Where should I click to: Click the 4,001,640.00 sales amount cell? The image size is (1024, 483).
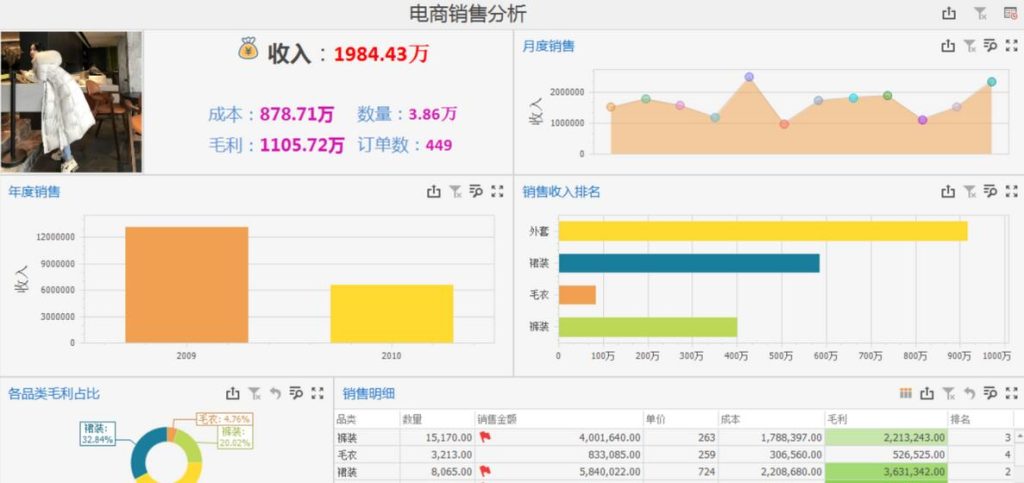(x=560, y=437)
